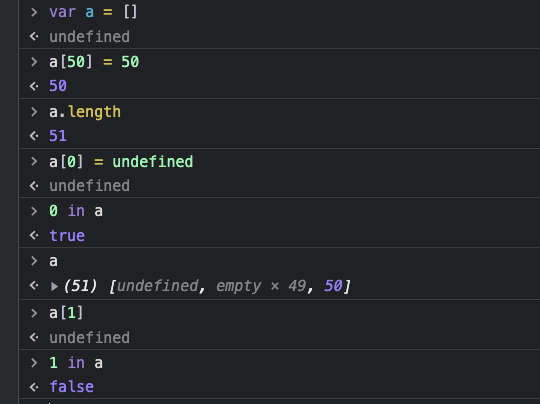Click the input chevron beside 'a[0] = undefined'

(34, 162)
